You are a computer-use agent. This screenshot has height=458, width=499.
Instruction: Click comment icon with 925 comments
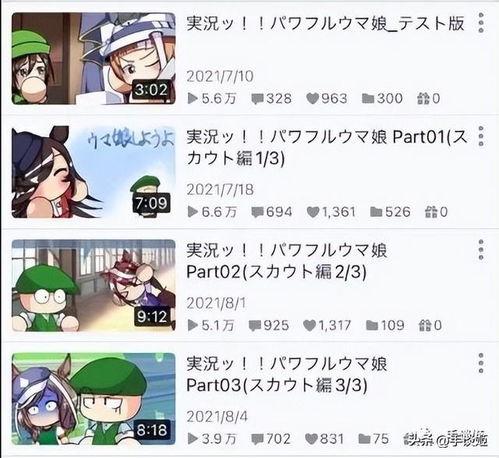point(255,326)
